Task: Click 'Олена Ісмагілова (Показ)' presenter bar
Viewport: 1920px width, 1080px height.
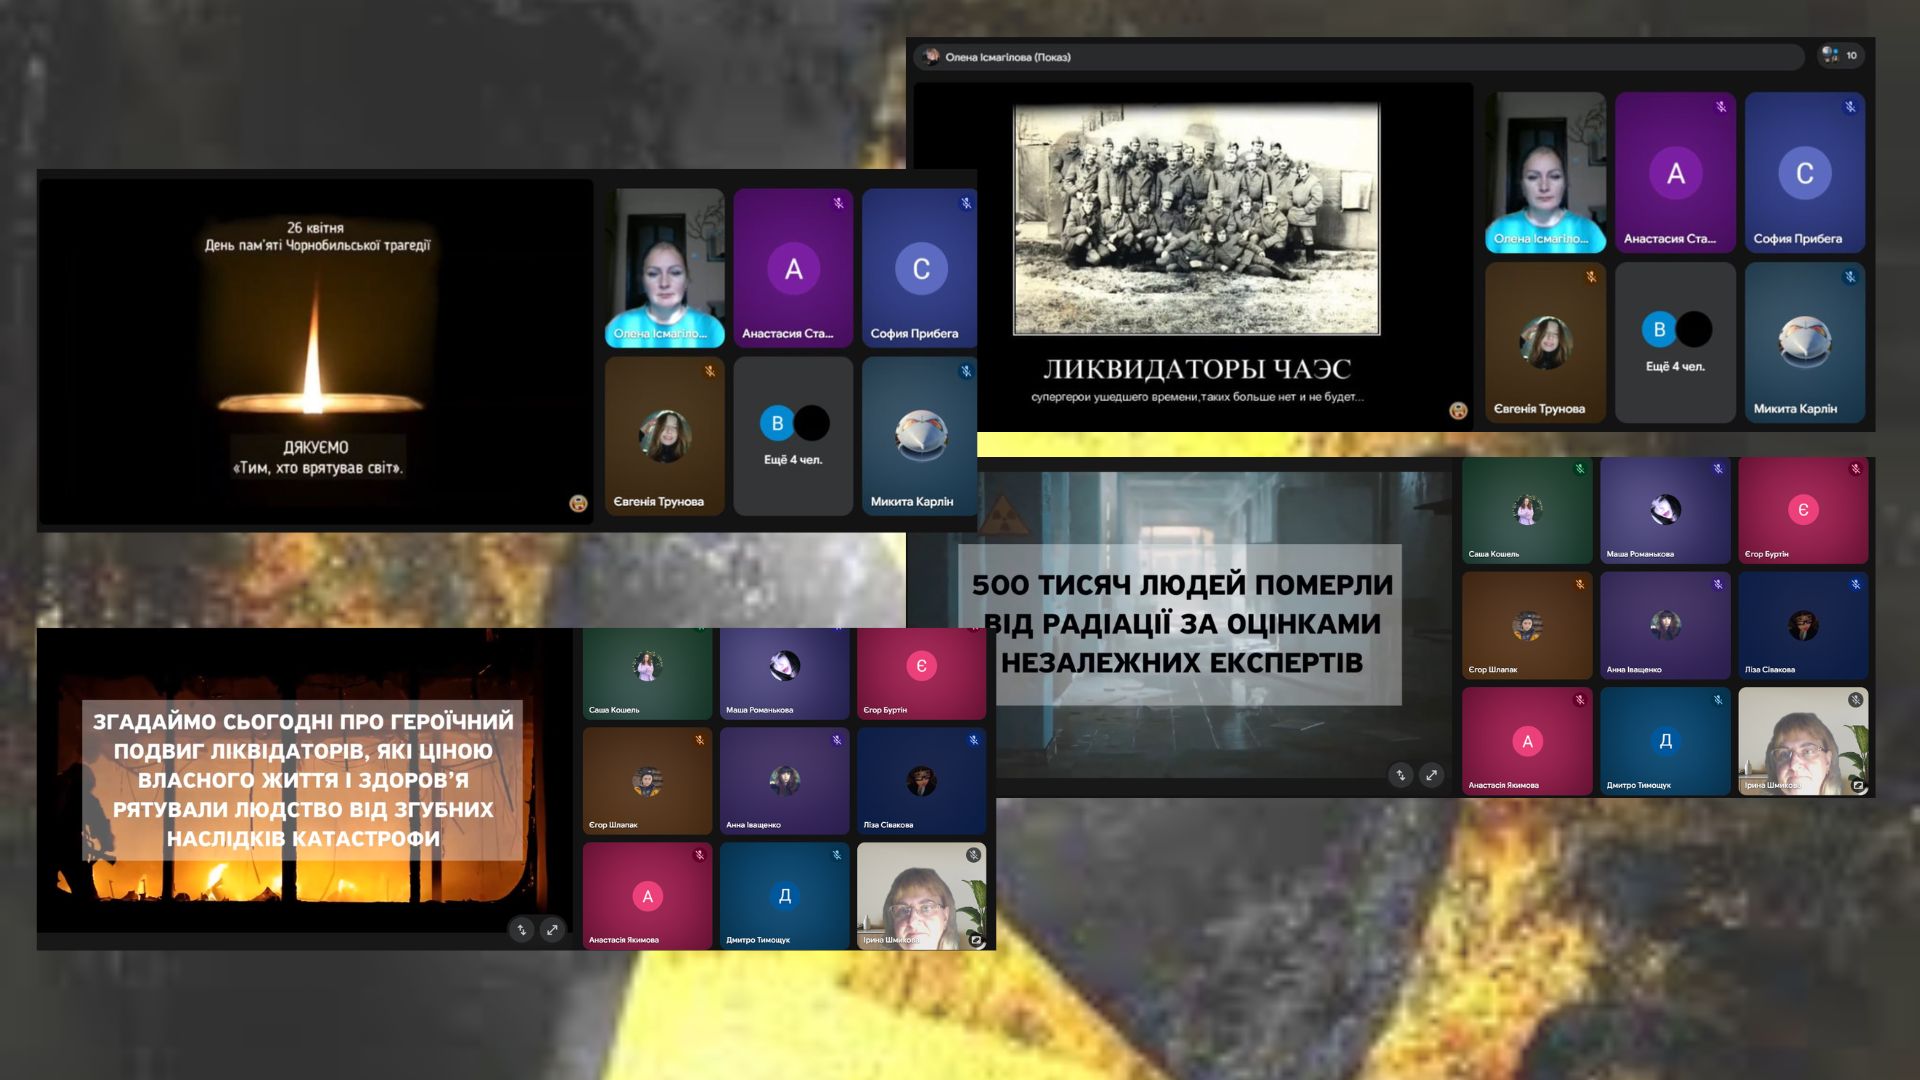Action: coord(1007,57)
